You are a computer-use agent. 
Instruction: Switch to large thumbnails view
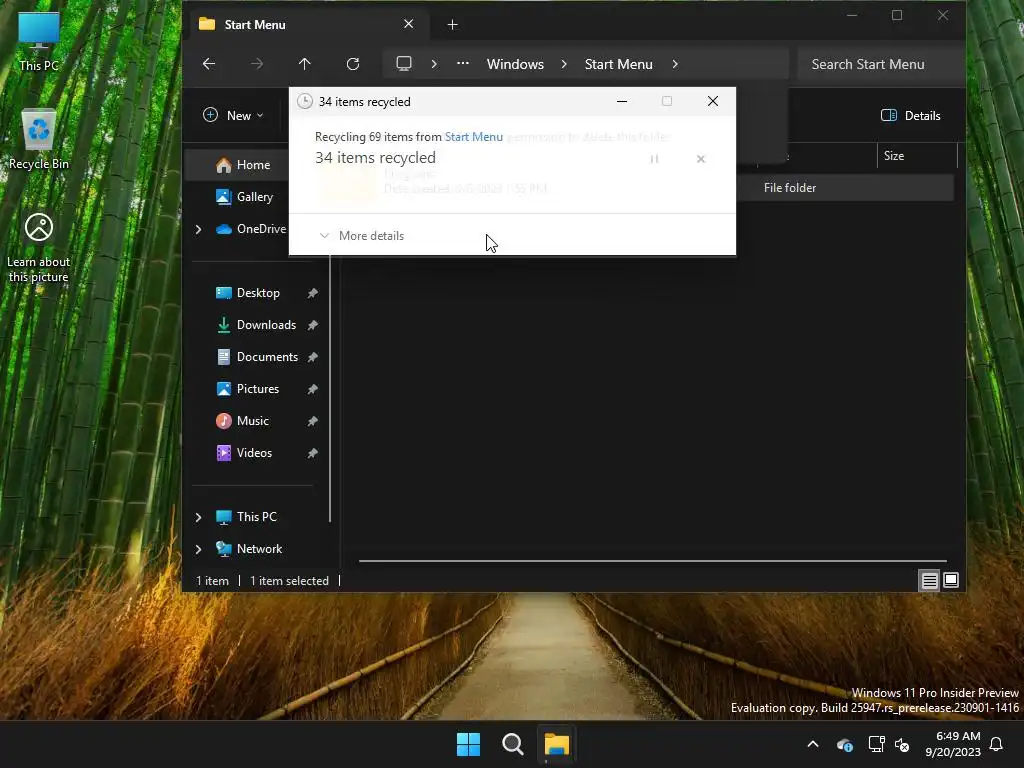click(951, 580)
